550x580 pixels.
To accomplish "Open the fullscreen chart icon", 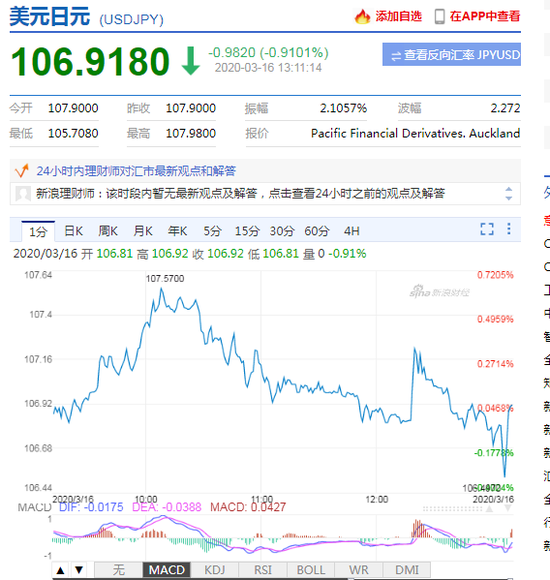I will (487, 229).
